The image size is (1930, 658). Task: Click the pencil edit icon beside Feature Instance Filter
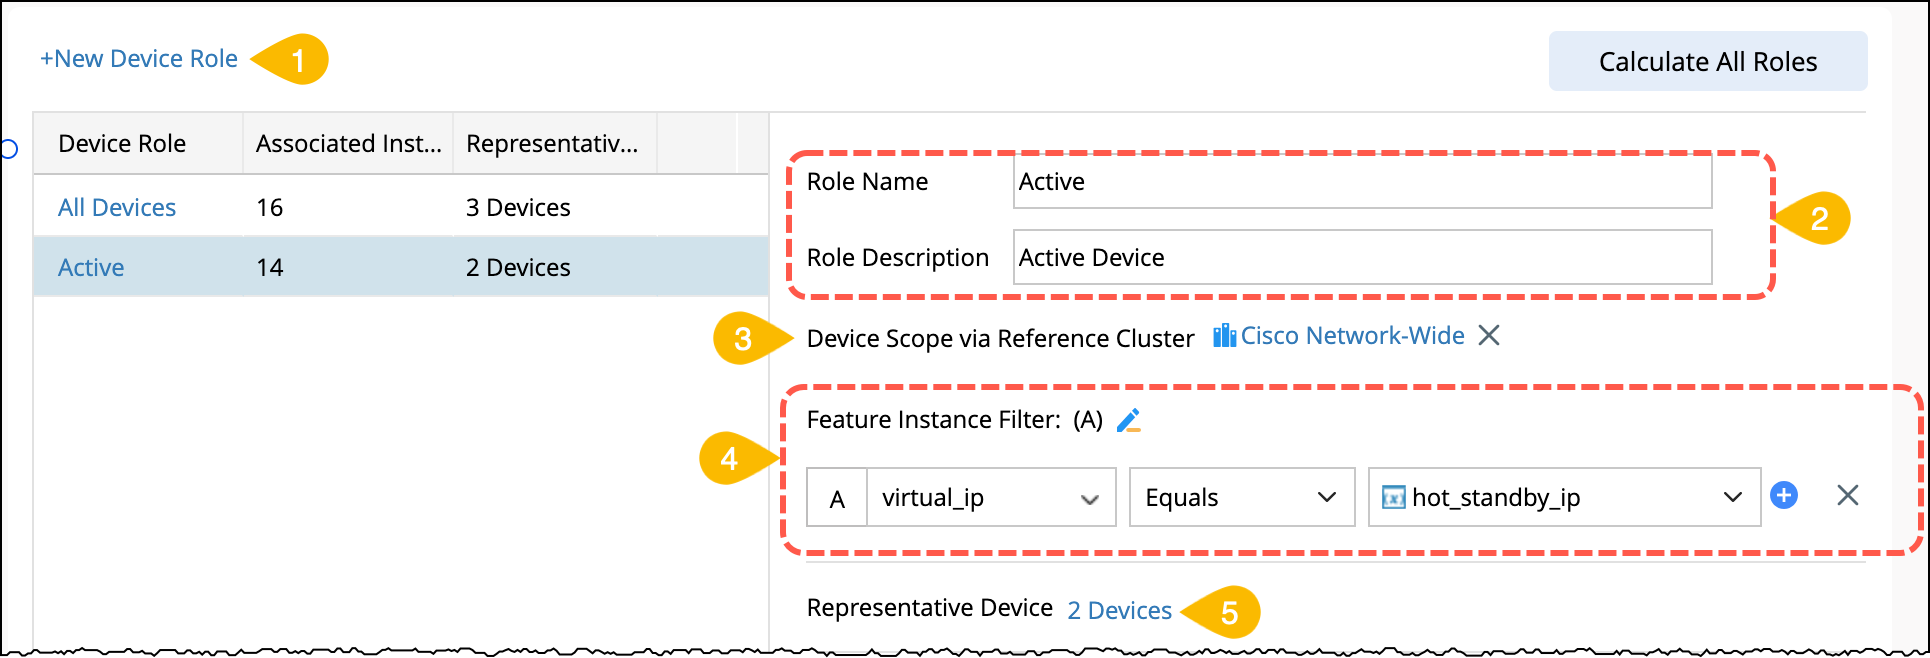(1129, 420)
